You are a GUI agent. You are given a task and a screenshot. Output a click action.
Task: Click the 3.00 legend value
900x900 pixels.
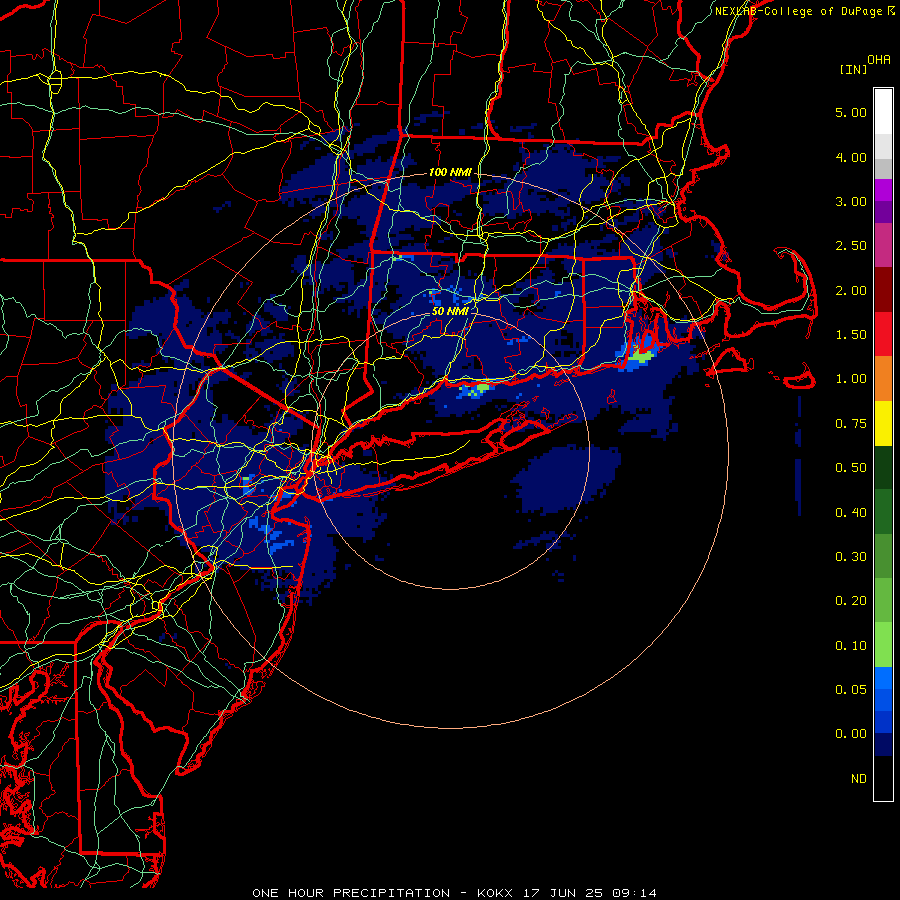point(851,201)
